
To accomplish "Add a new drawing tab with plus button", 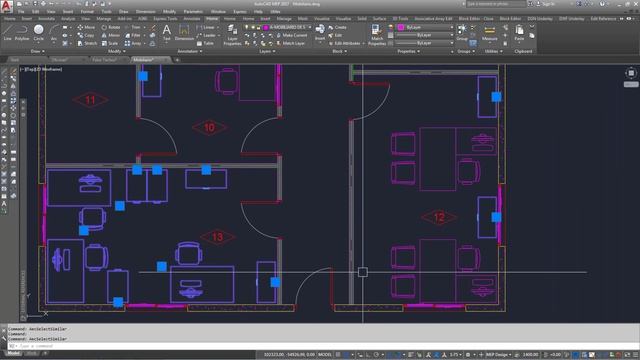I will 177,60.
